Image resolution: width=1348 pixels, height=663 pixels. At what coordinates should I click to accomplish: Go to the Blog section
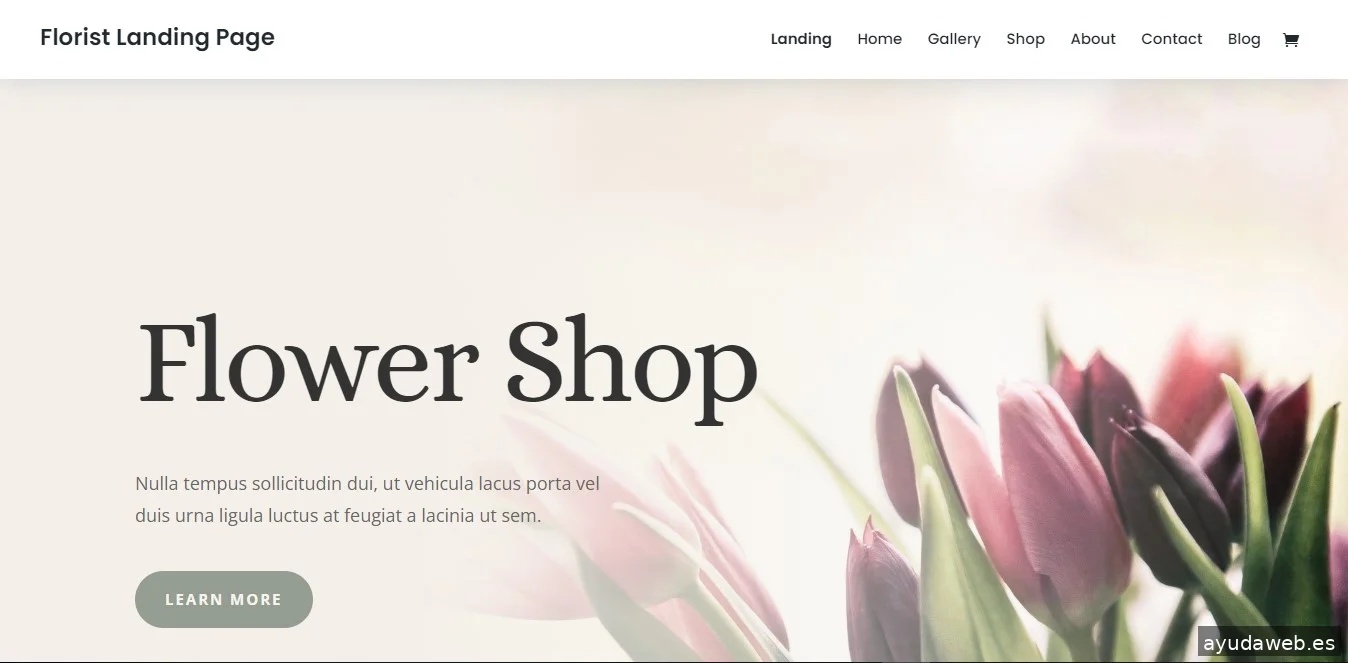pyautogui.click(x=1244, y=39)
